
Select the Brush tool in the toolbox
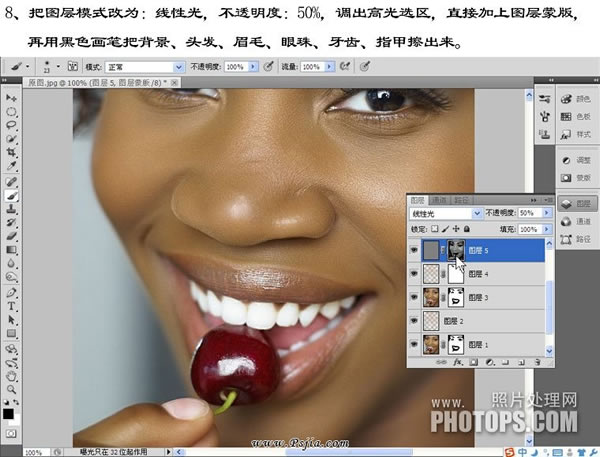coord(11,196)
